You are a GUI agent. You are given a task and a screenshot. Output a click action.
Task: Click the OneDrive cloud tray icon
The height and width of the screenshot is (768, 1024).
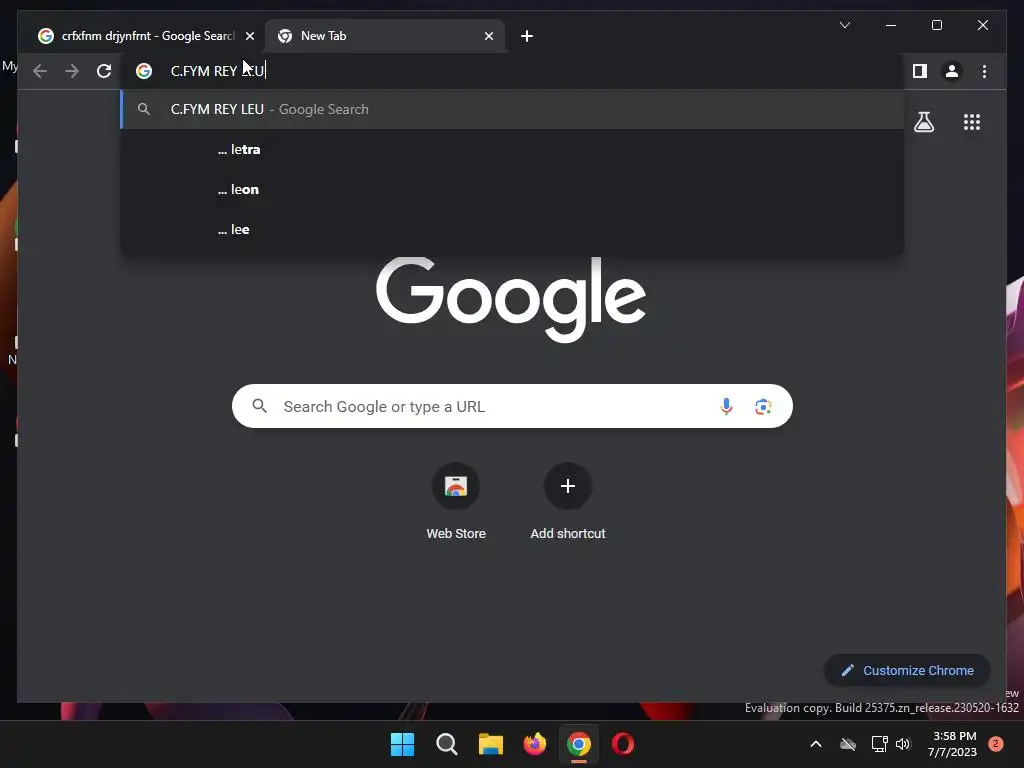(x=848, y=744)
